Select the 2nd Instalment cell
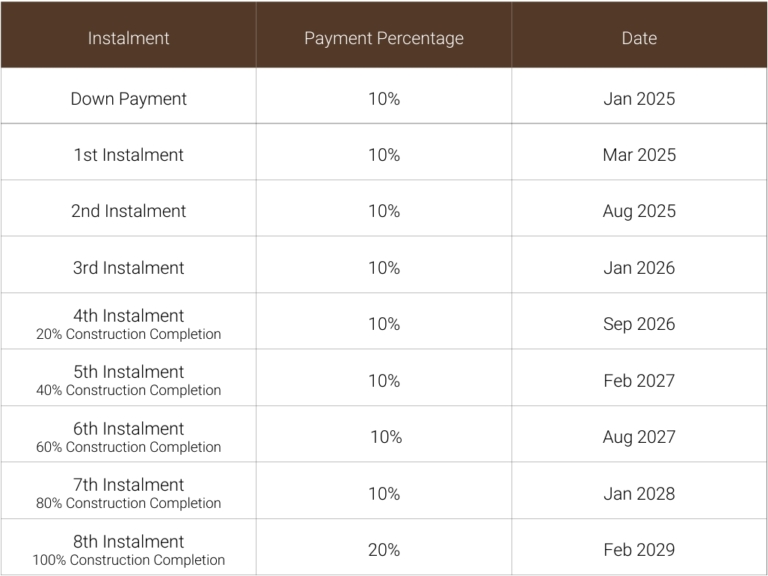Screen dimensions: 768x576 point(128,211)
